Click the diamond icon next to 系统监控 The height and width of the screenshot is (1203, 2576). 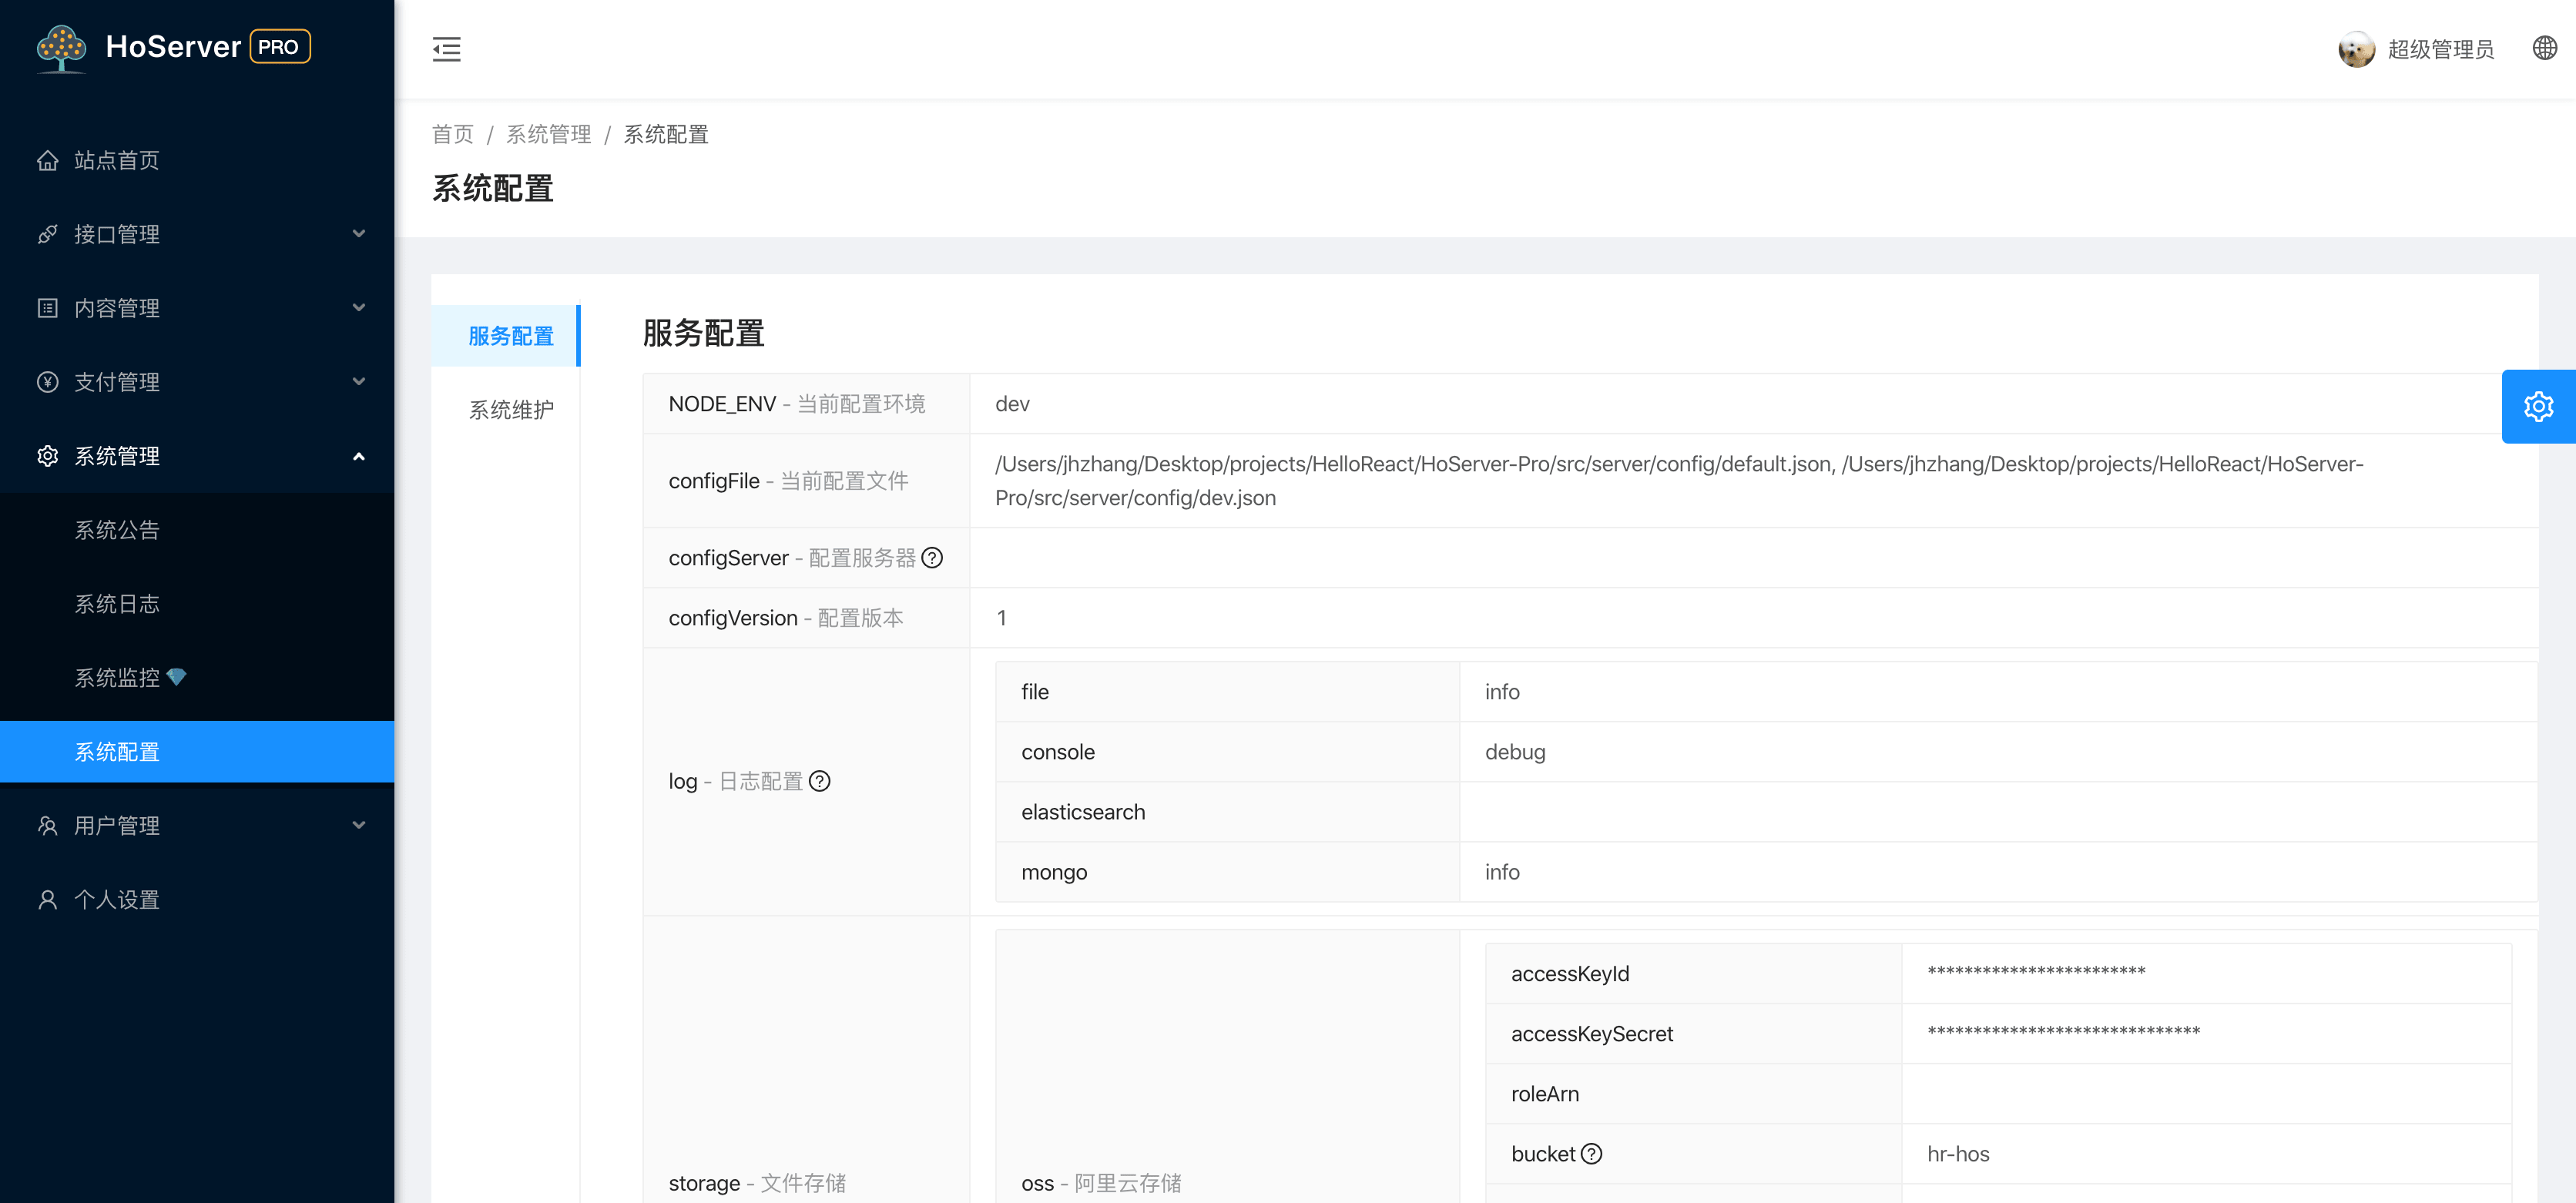[177, 678]
